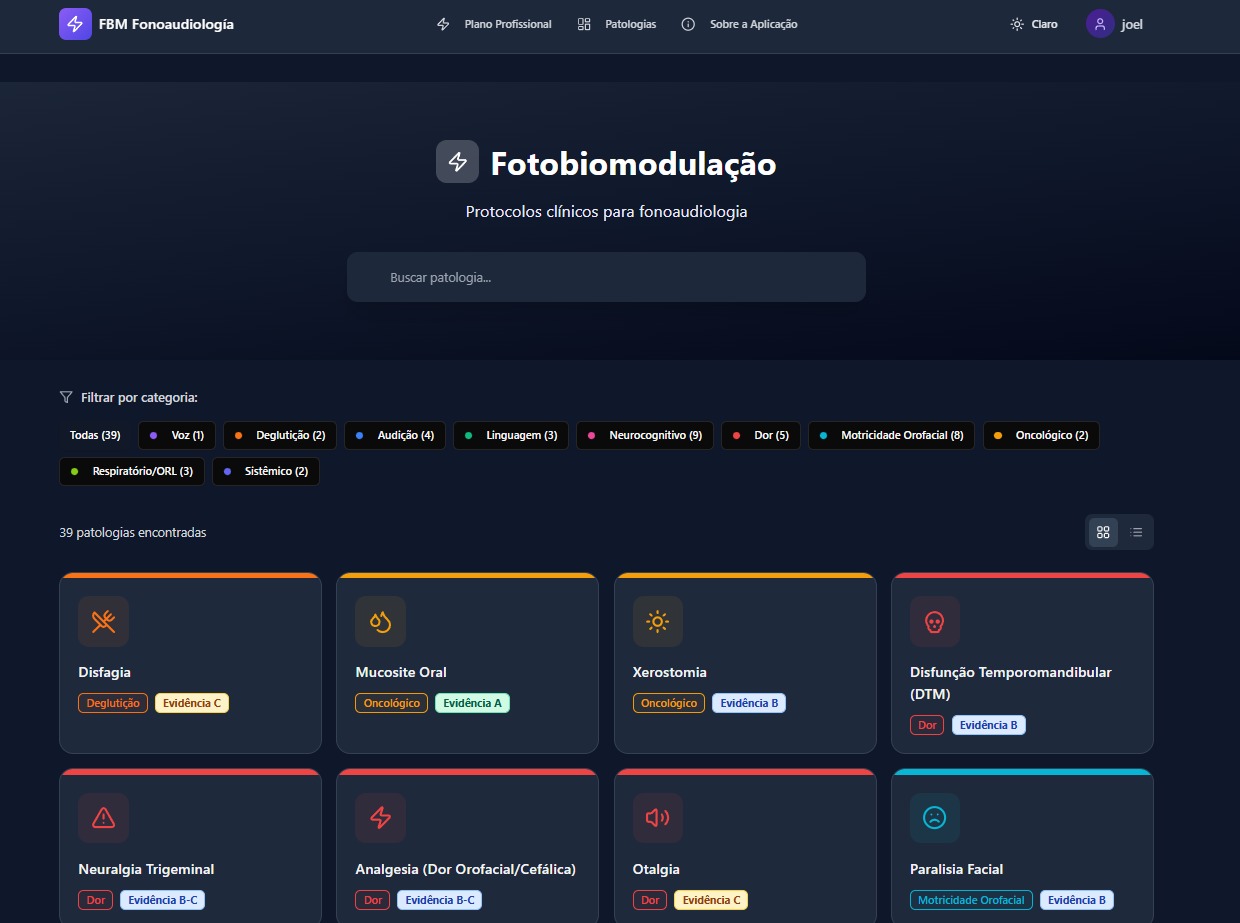Screen dimensions: 1240x923
Task: Click the Neuralgia Trigeminal warning triangle icon
Action: (104, 818)
